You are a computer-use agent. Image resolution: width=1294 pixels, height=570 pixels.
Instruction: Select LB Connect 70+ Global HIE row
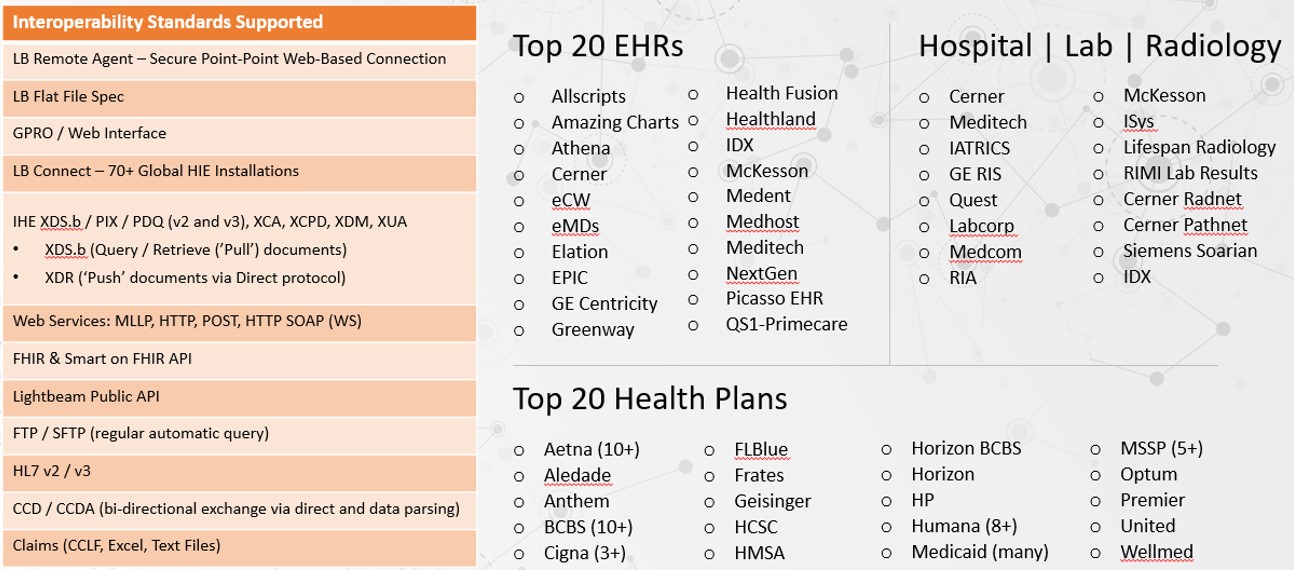tap(239, 171)
